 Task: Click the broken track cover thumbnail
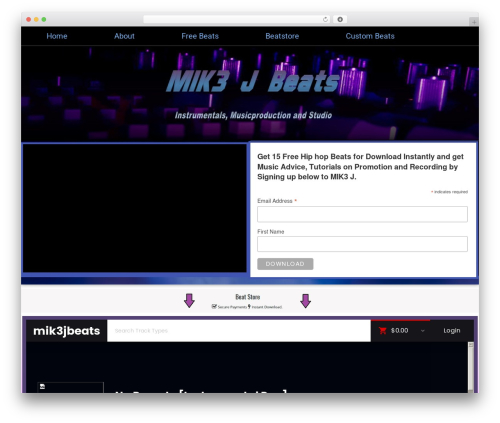[x=70, y=387]
